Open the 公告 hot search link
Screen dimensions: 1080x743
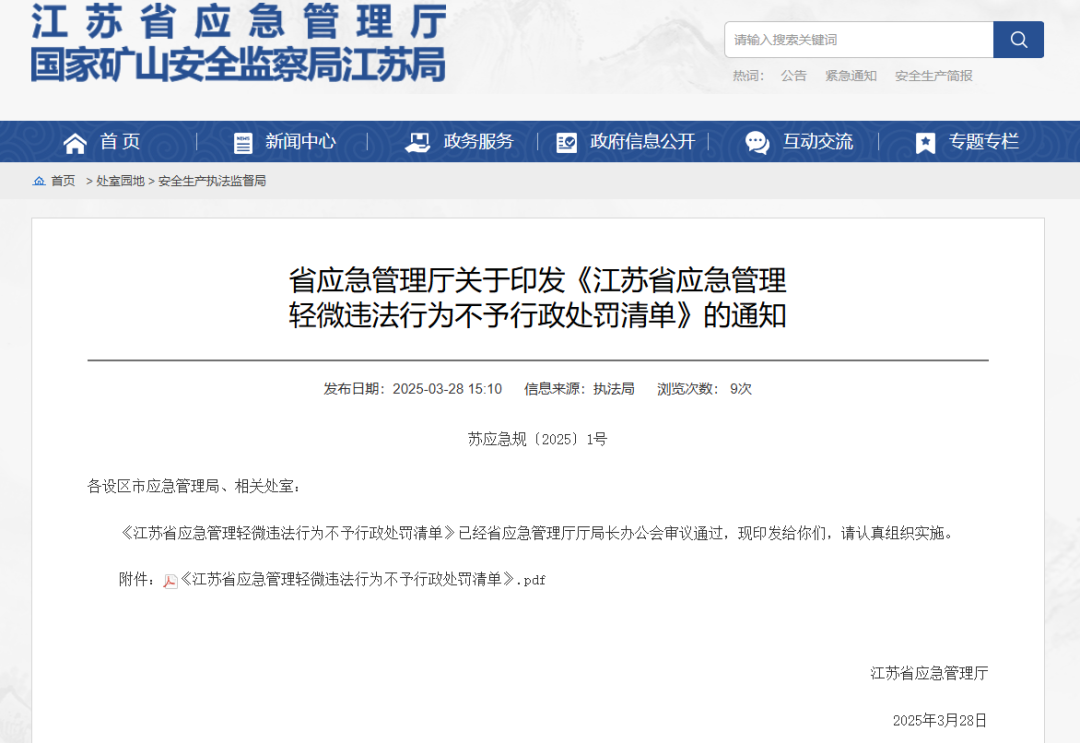point(793,76)
